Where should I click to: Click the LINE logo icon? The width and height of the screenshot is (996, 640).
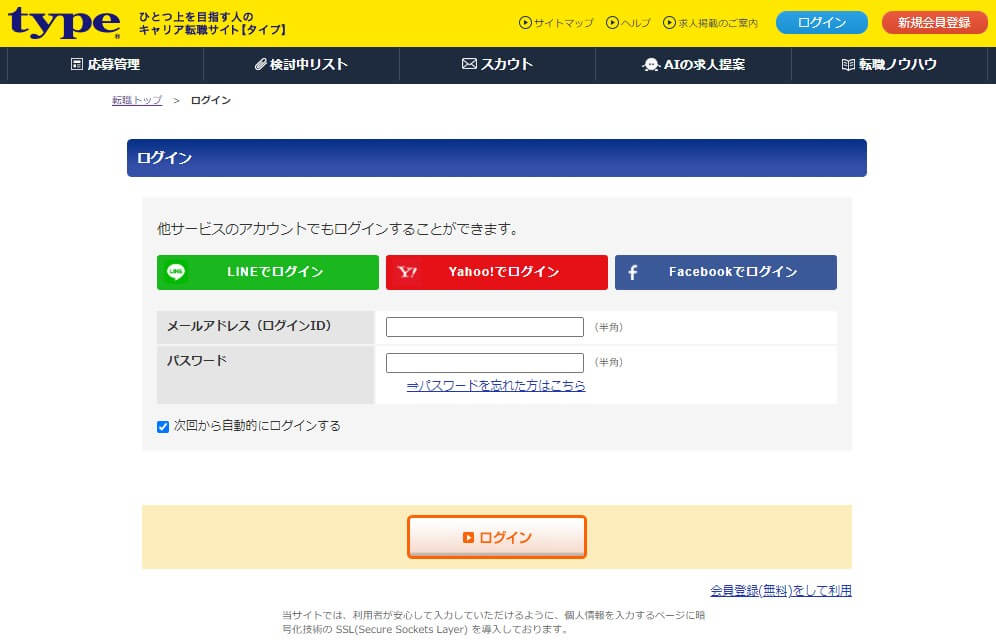[177, 272]
